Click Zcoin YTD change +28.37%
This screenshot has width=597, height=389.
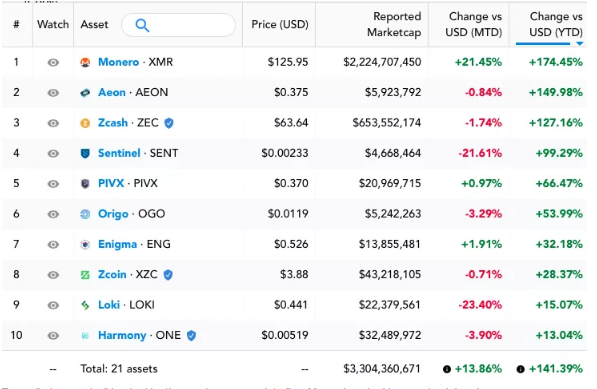pyautogui.click(x=559, y=274)
